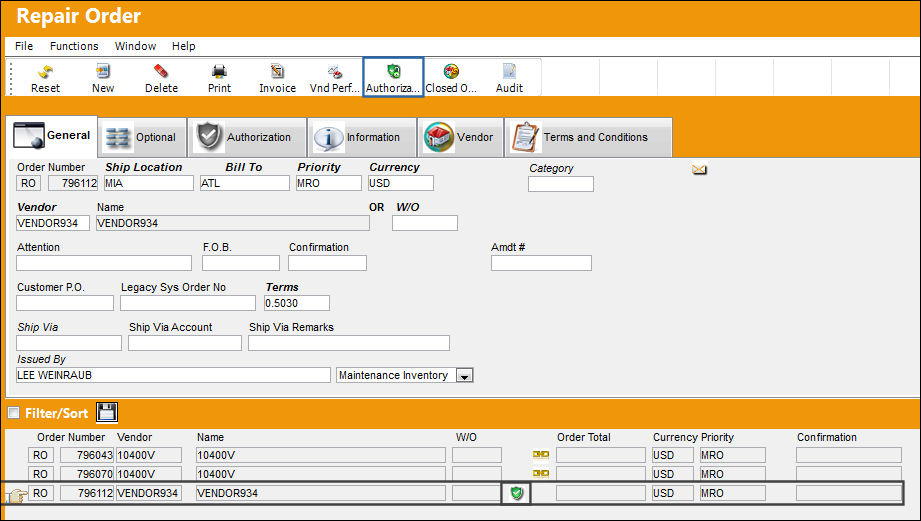Click the Order Total cell for order 796043
Image resolution: width=921 pixels, height=521 pixels.
pos(600,455)
